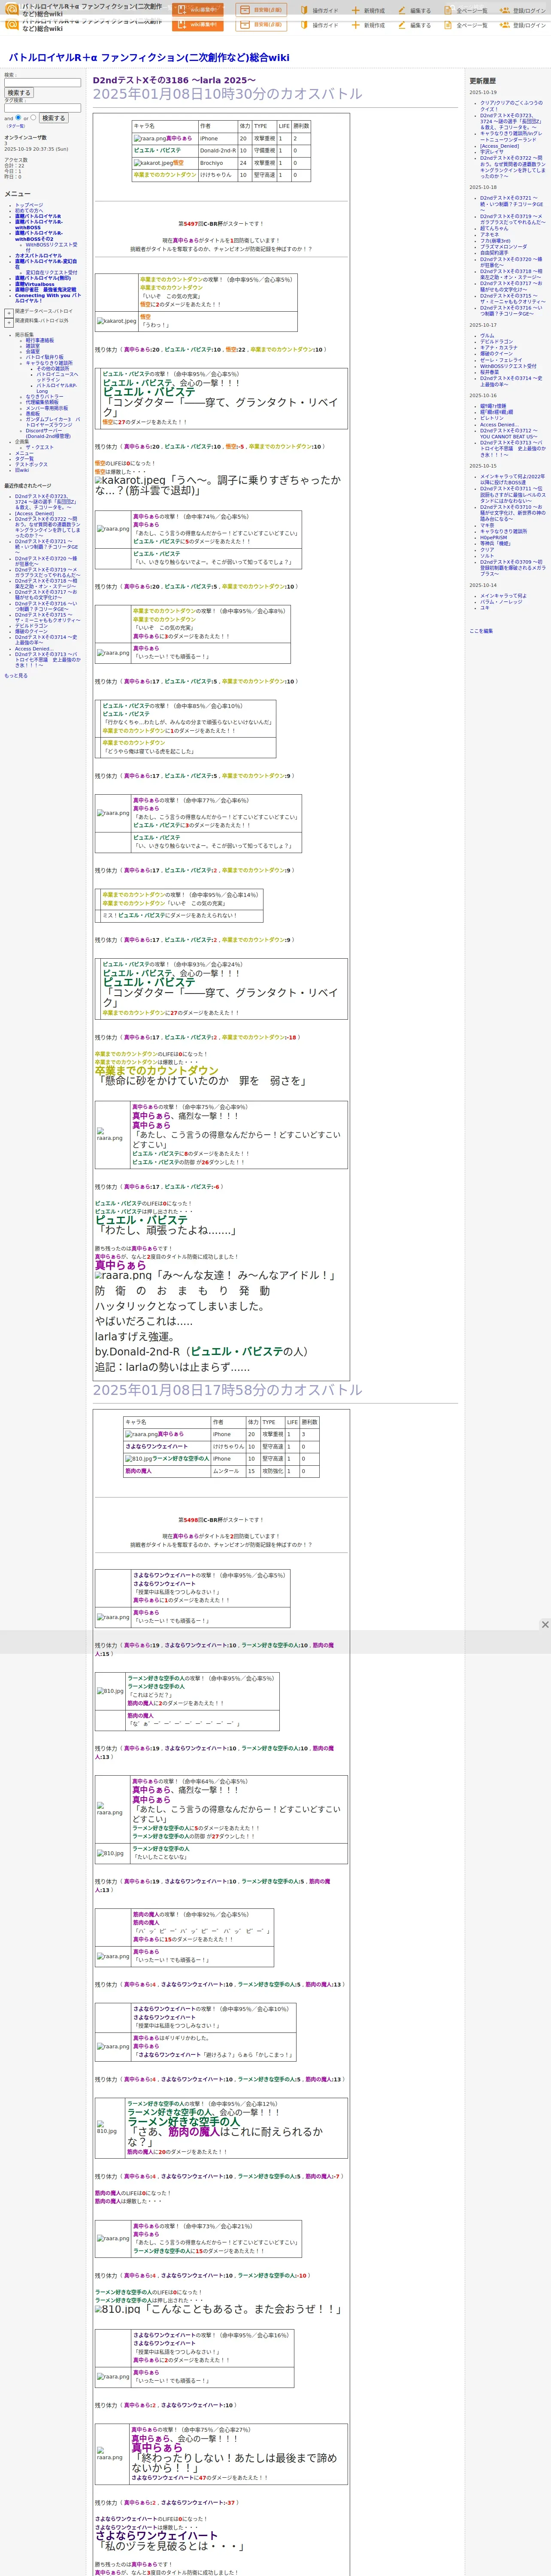The image size is (551, 2576).
Task: Open the (タグ一覧) link under search
Action: tap(16, 126)
